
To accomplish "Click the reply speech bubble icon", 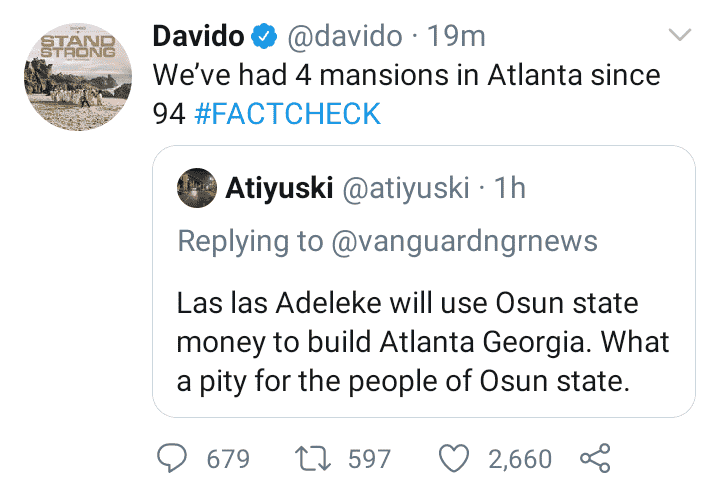I will point(175,458).
